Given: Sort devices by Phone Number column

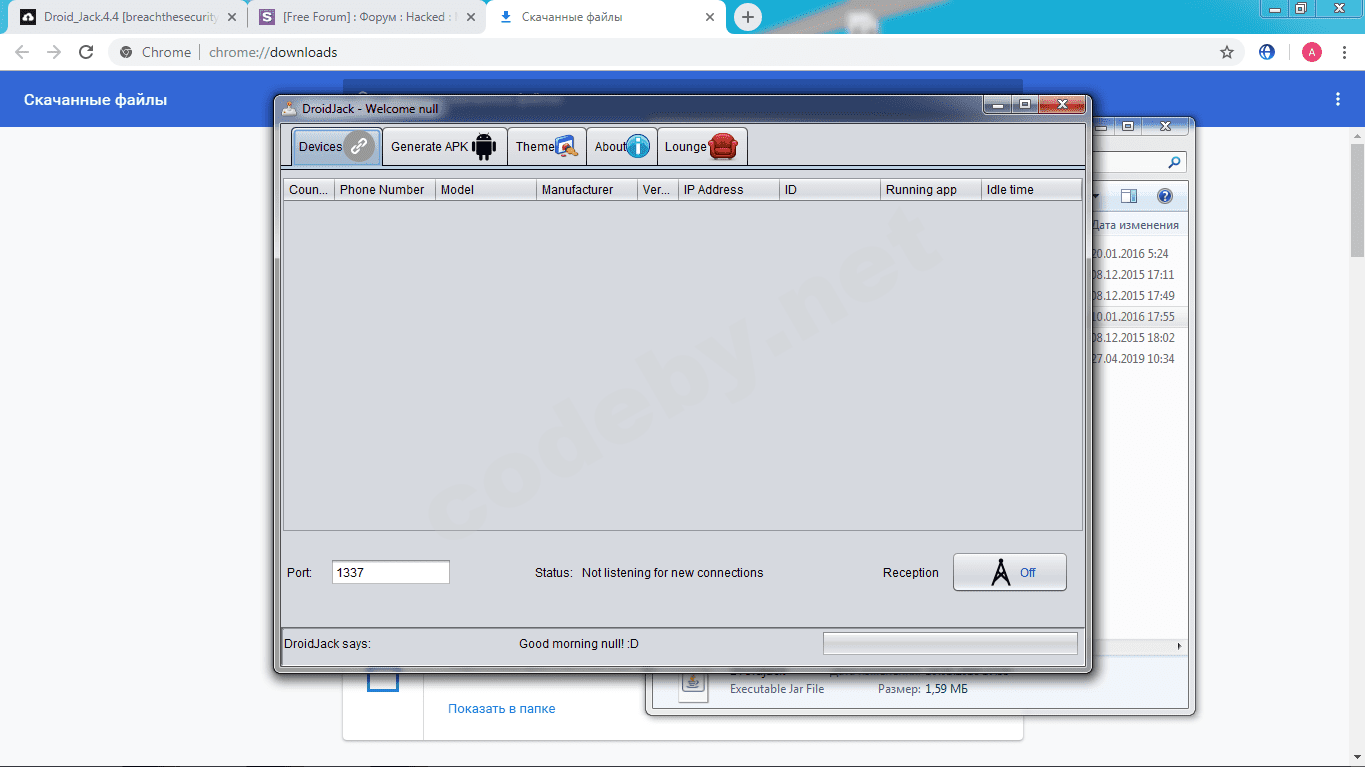Looking at the screenshot, I should pos(385,189).
